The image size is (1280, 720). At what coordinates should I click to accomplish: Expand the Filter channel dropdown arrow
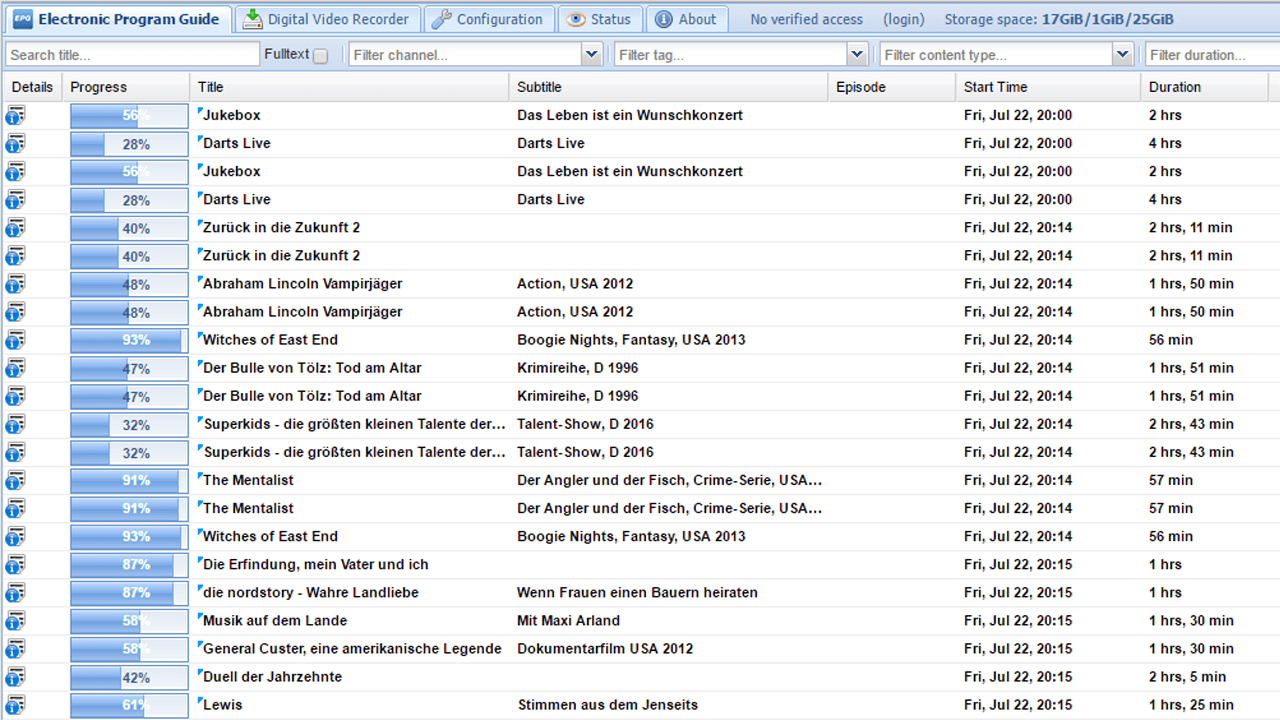pyautogui.click(x=591, y=55)
